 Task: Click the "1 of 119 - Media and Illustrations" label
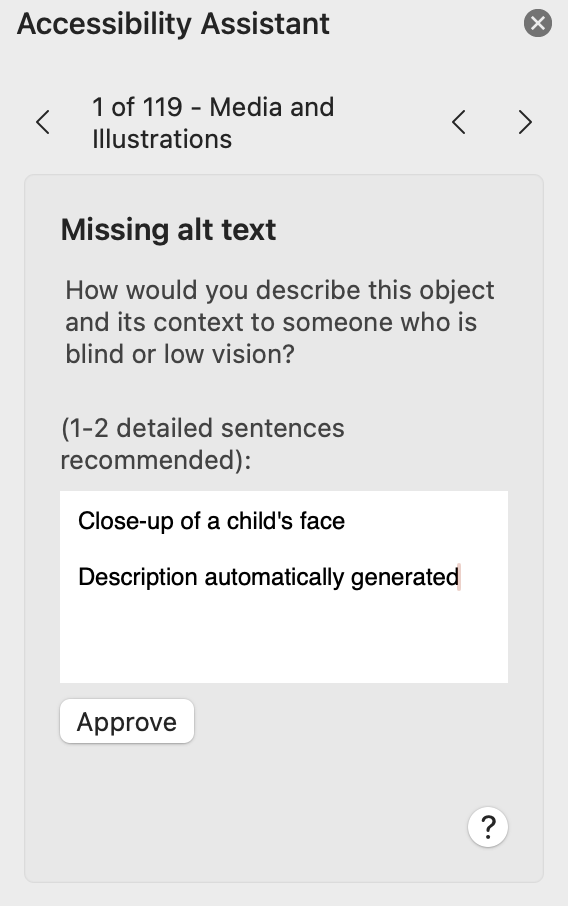coord(213,122)
